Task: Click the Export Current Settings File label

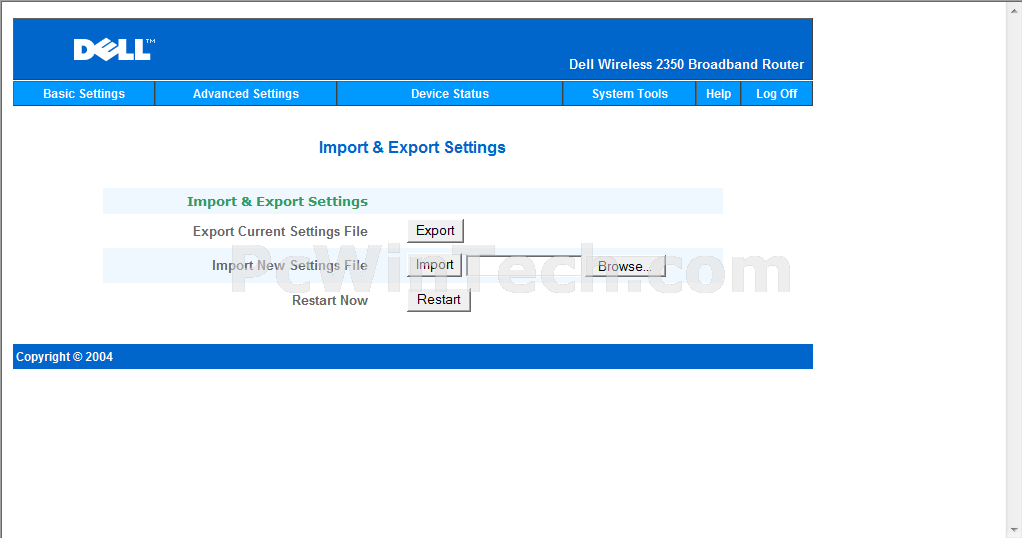Action: pyautogui.click(x=280, y=232)
